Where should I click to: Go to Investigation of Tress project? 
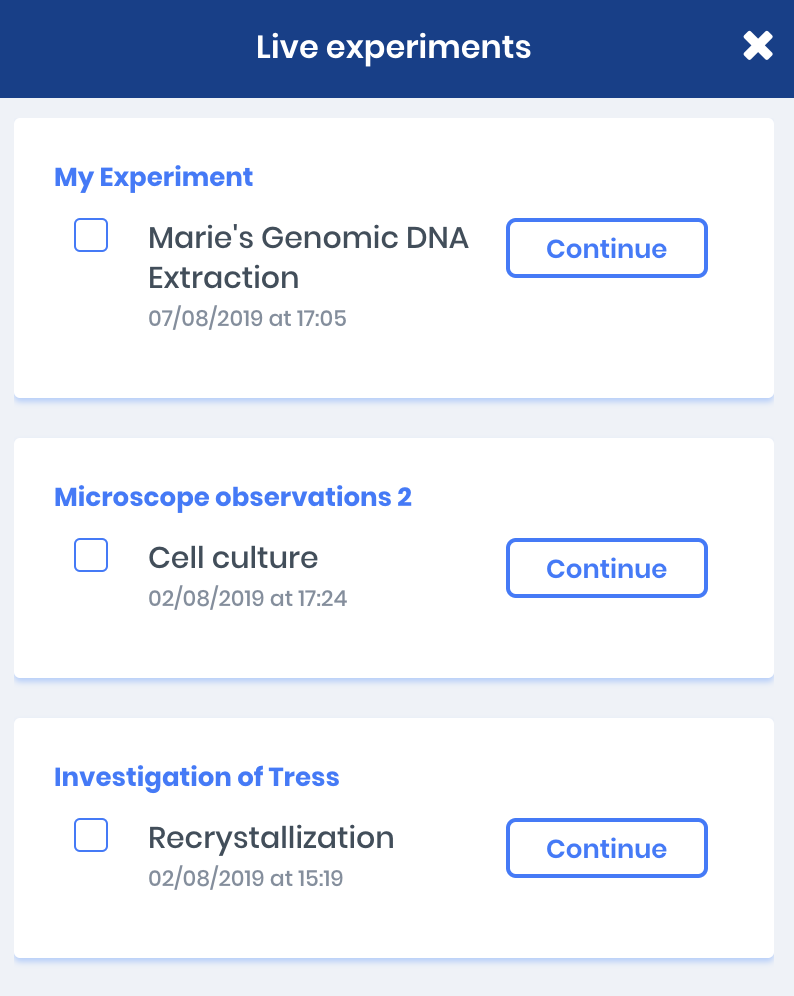coord(196,777)
